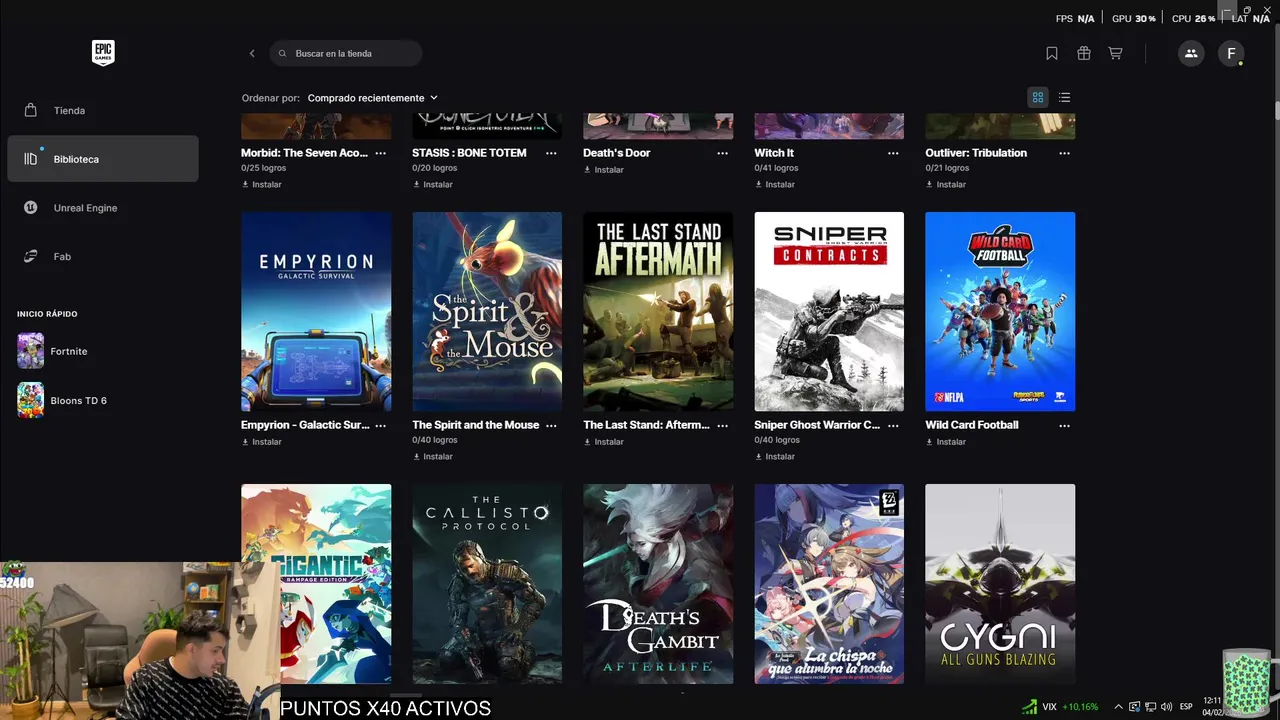This screenshot has height=720, width=1280.
Task: Open options menu for Death's Door
Action: (723, 153)
